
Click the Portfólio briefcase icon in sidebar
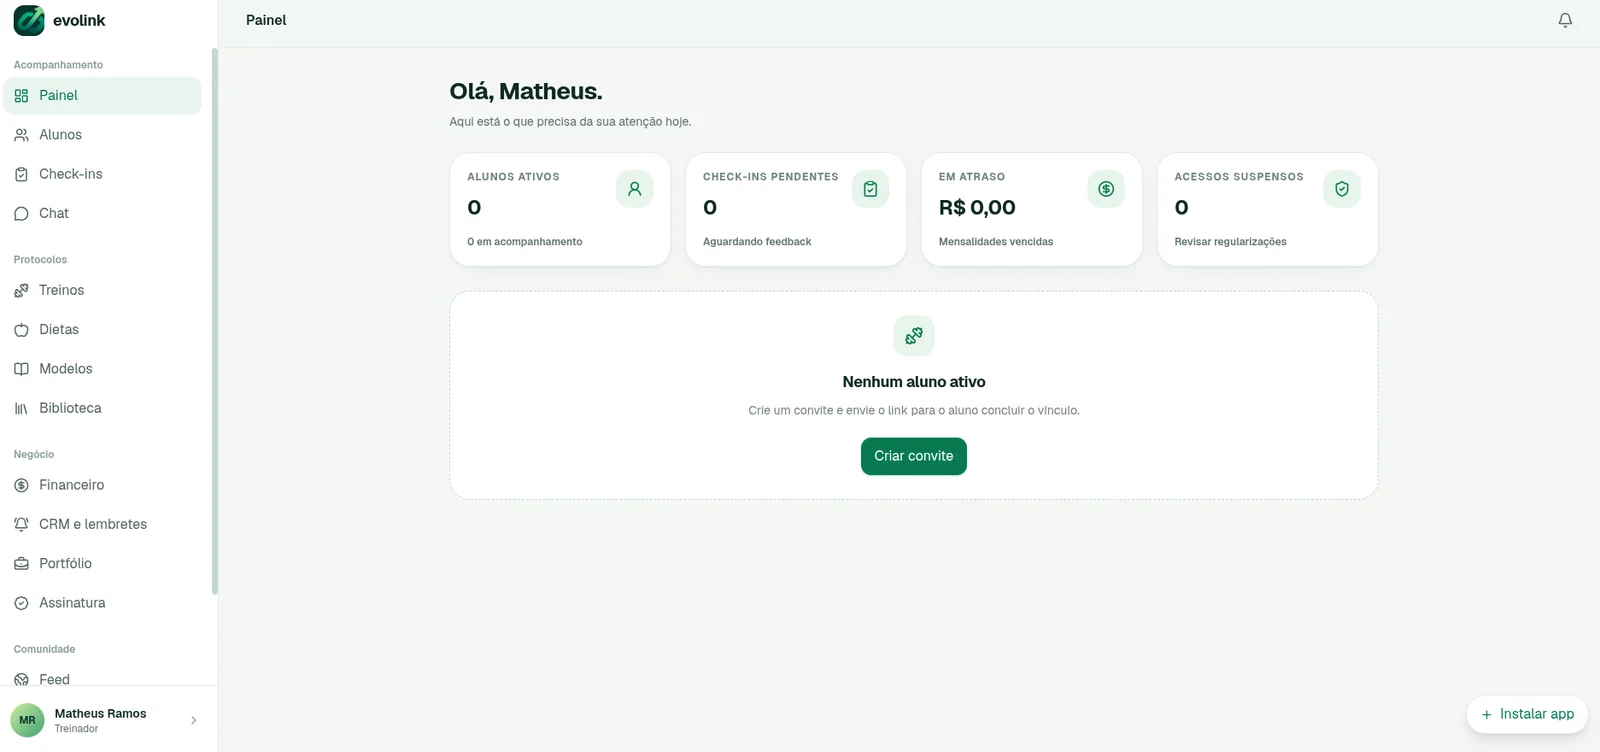click(21, 564)
